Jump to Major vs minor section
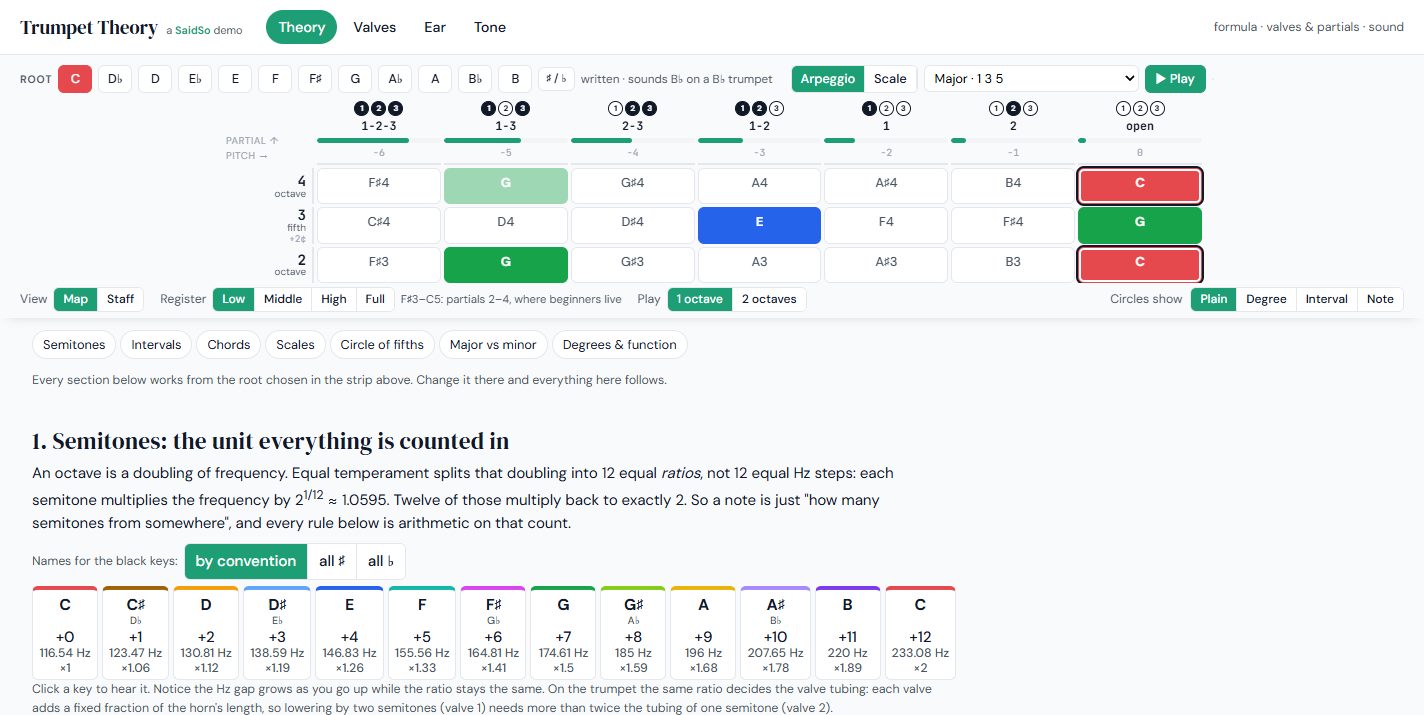The width and height of the screenshot is (1424, 715). coord(493,345)
